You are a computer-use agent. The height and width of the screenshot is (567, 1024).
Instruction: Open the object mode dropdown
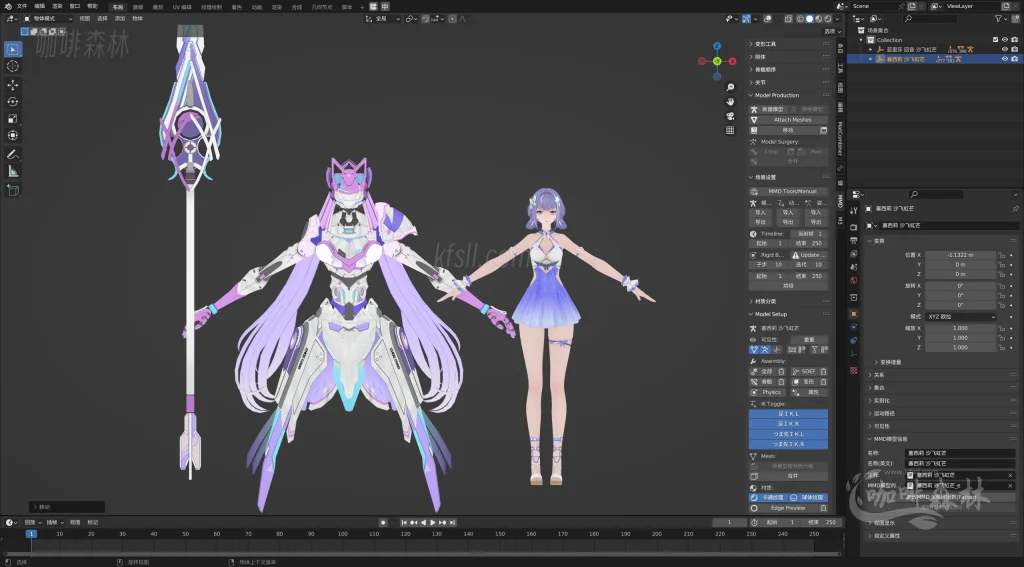click(x=48, y=19)
